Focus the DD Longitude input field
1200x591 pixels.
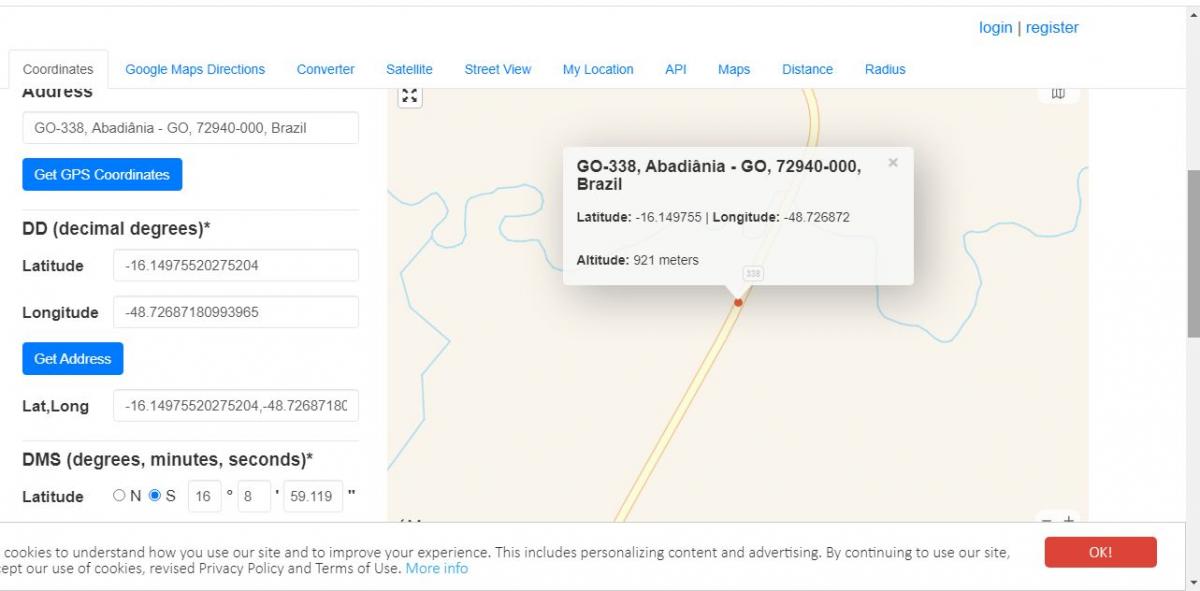(235, 312)
